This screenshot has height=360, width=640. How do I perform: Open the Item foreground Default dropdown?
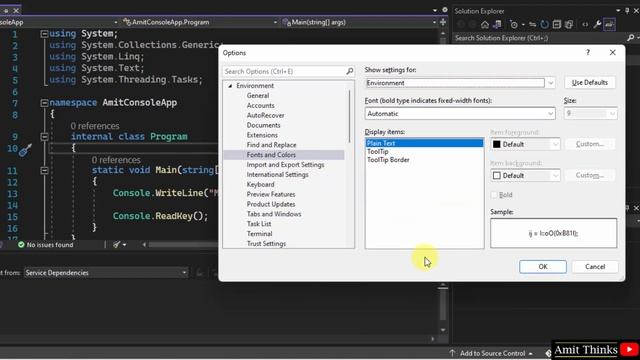point(555,144)
